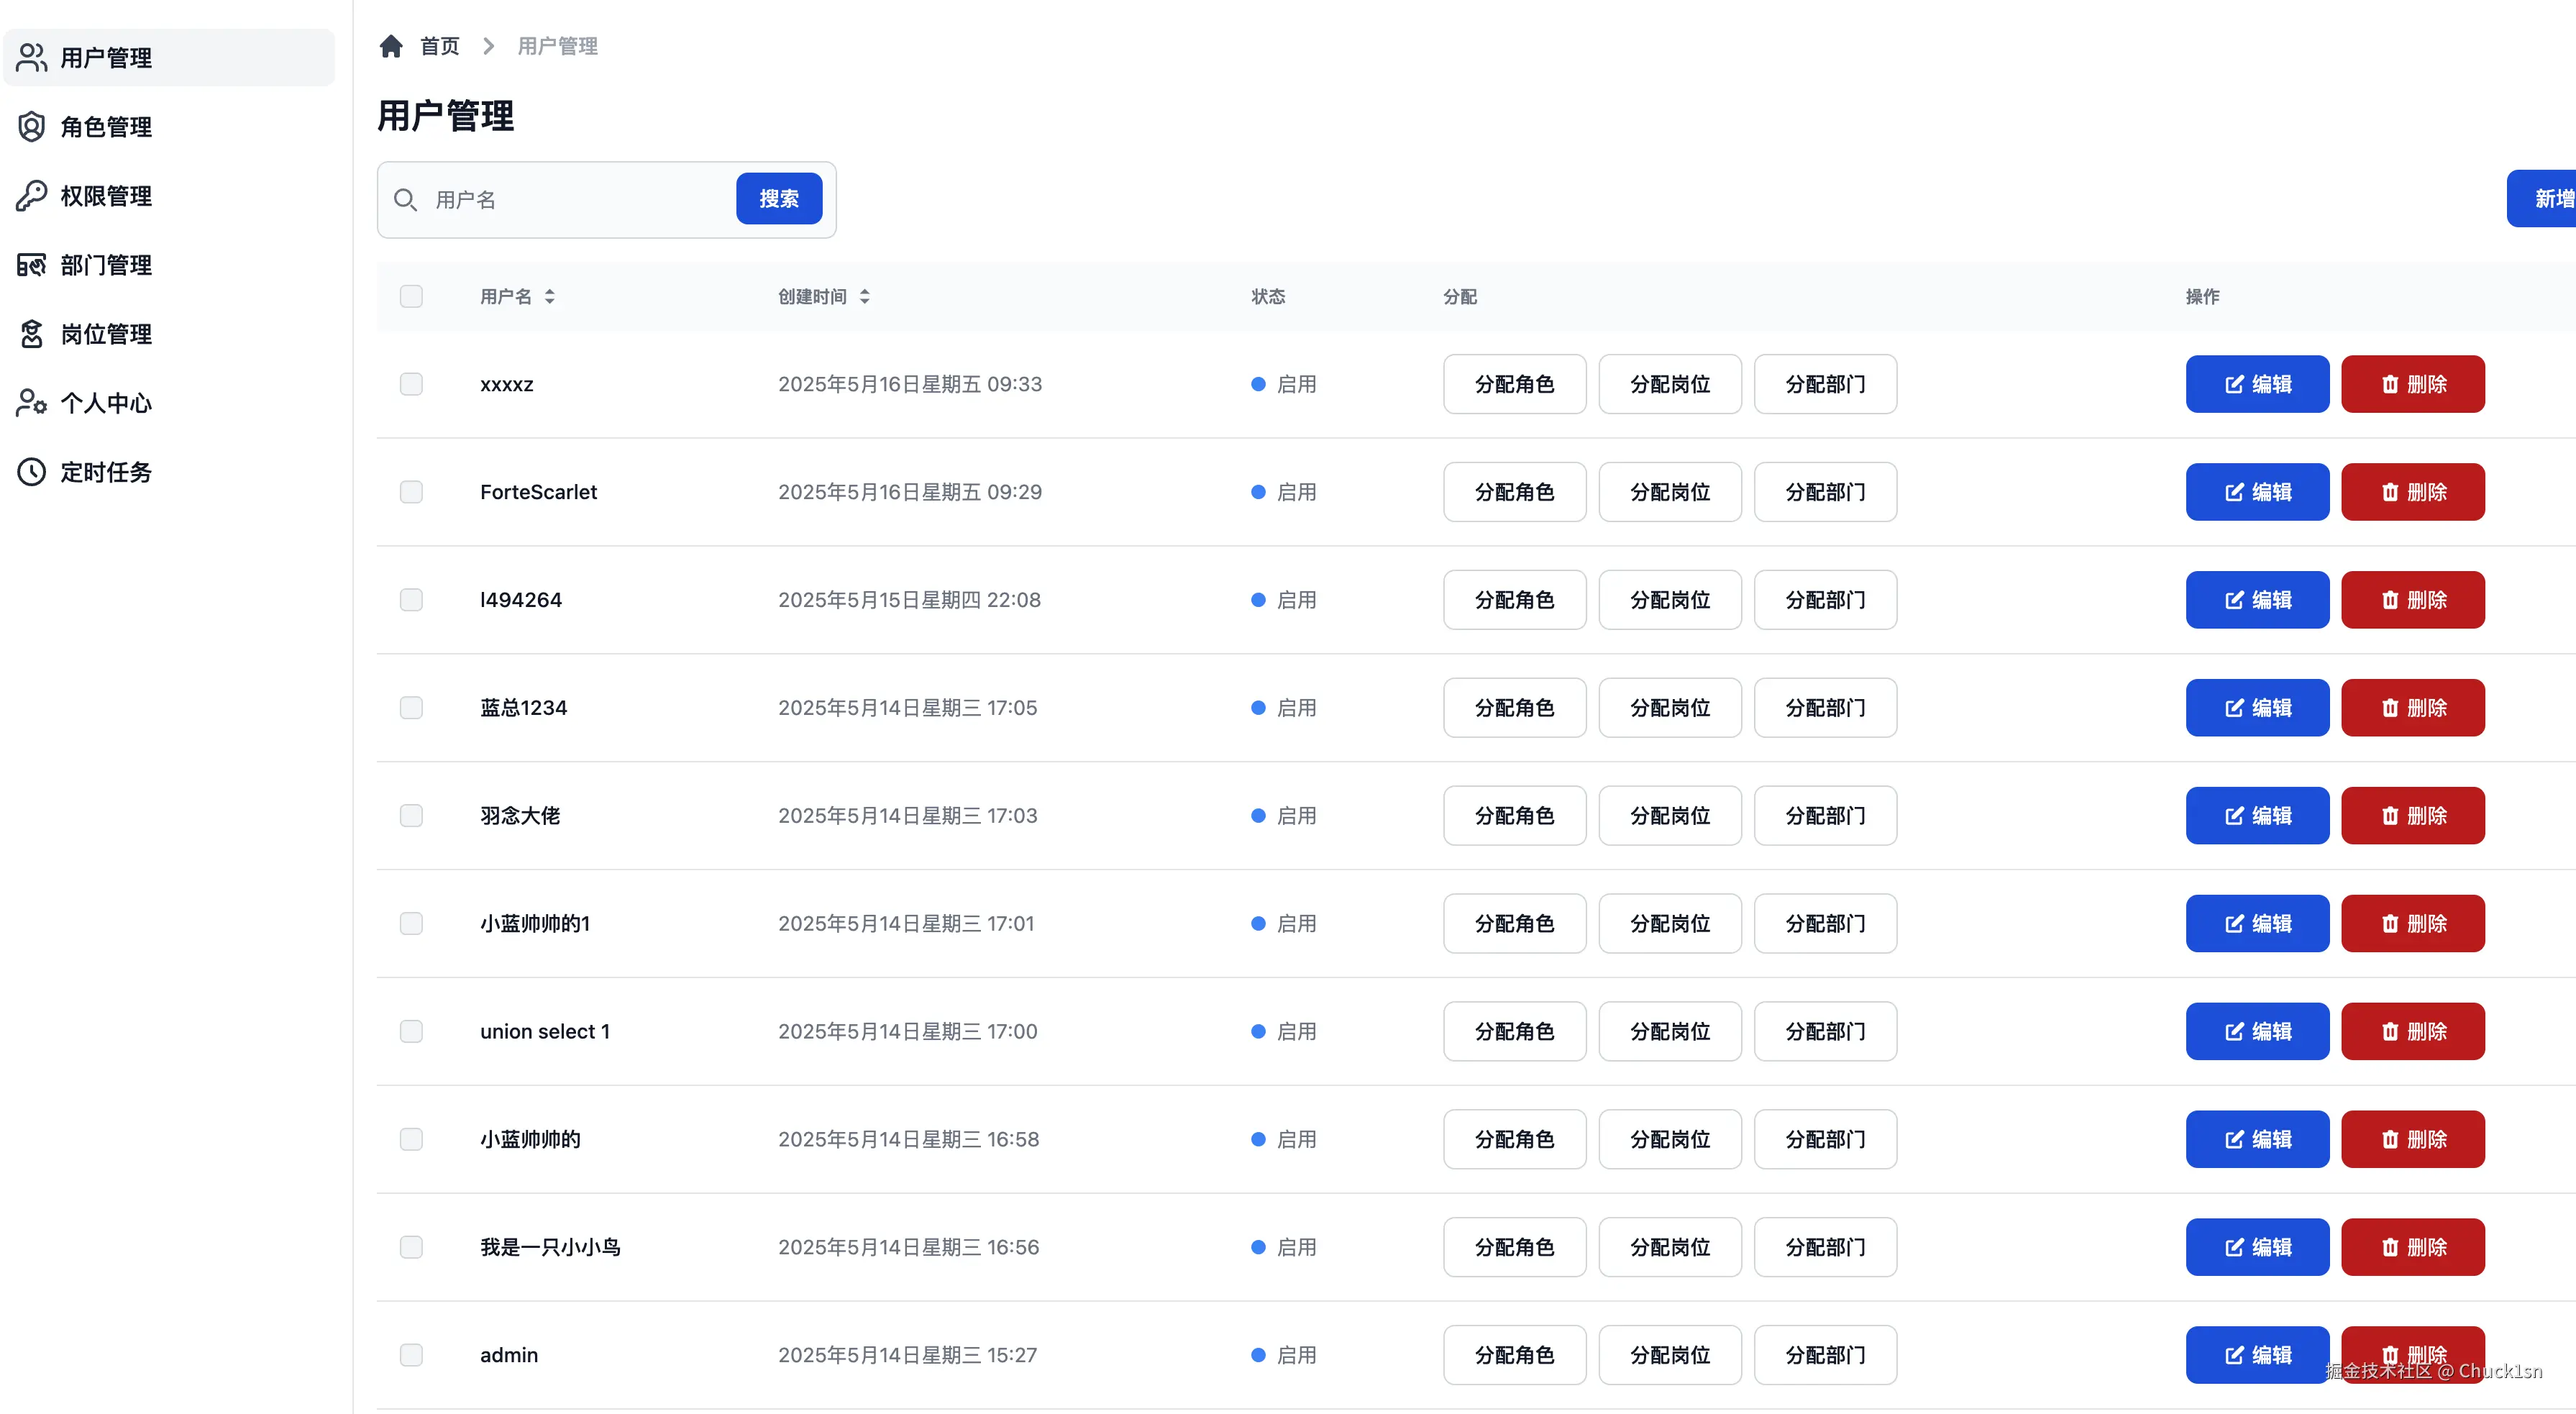Image resolution: width=2576 pixels, height=1414 pixels.
Task: Click the magnifier icon in search box
Action: pos(405,200)
